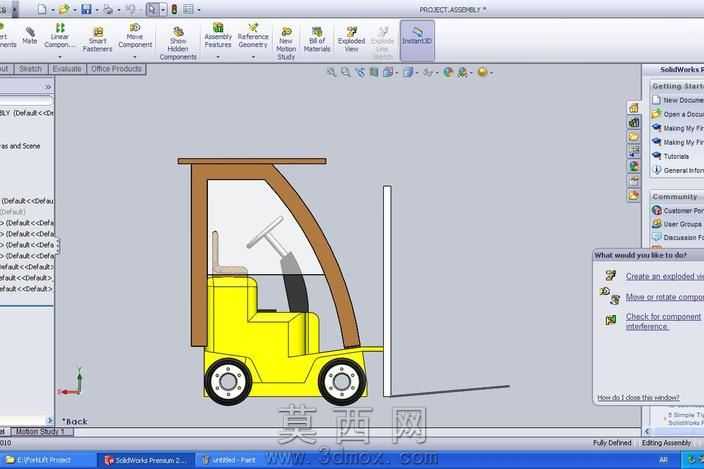Open File Explorer folder tab in task pane
This screenshot has height=469, width=704.
tap(634, 136)
